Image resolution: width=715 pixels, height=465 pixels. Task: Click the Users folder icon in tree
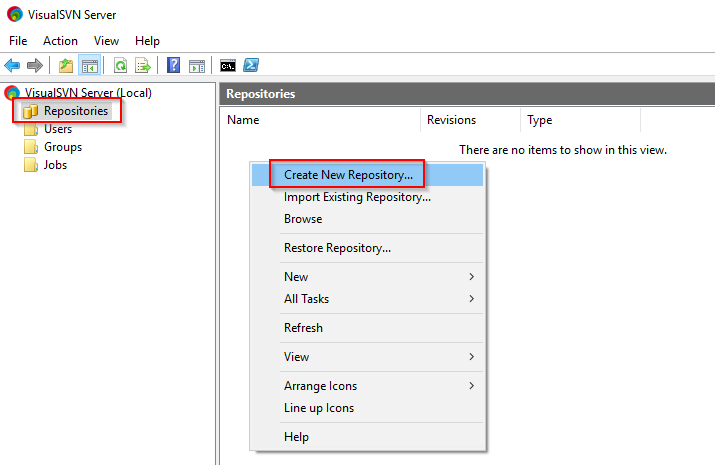click(x=31, y=129)
